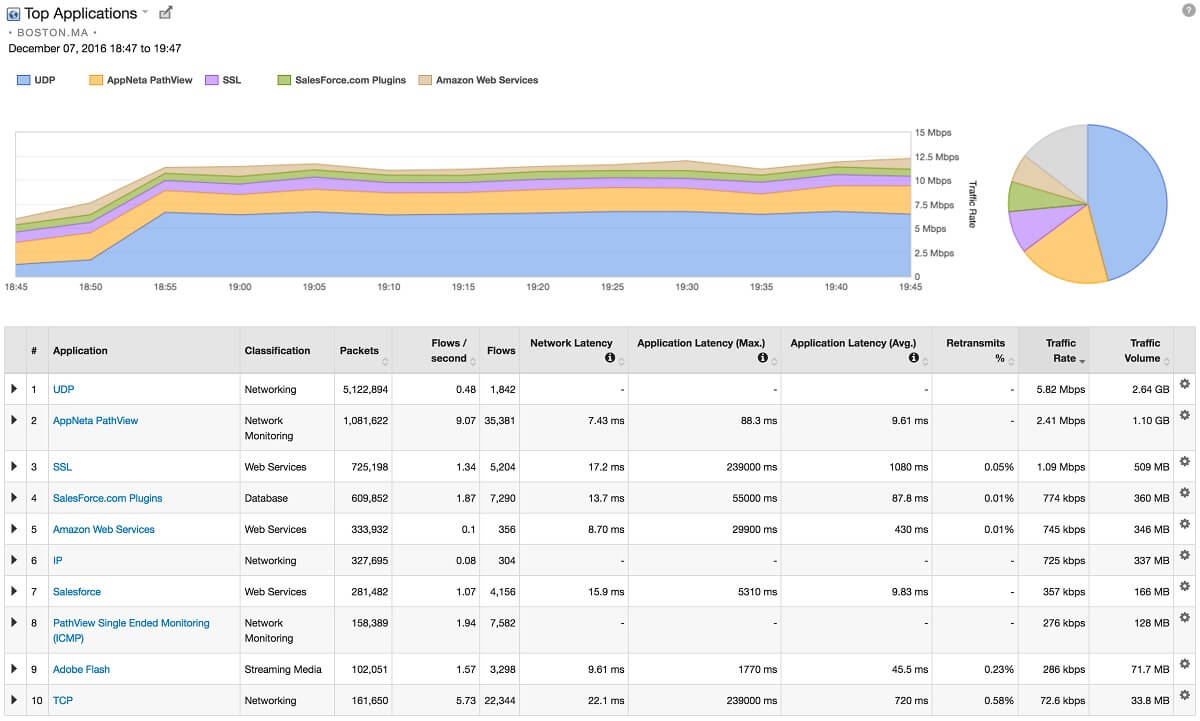
Task: Sort the table by Traffic Volume
Action: coord(1143,350)
